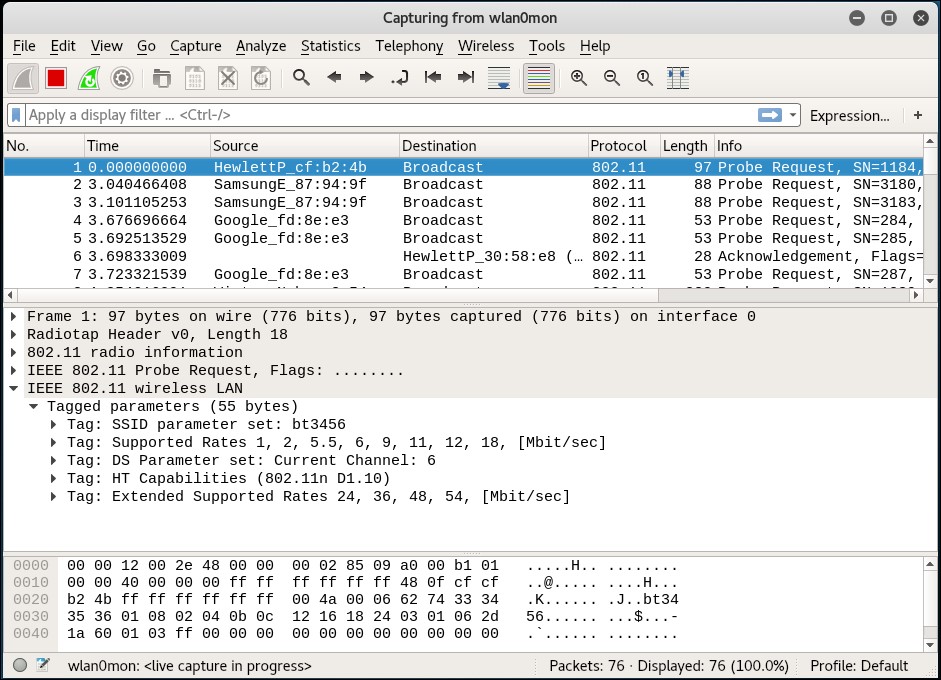This screenshot has height=680, width=941.
Task: Reset text to normal size
Action: (x=645, y=77)
